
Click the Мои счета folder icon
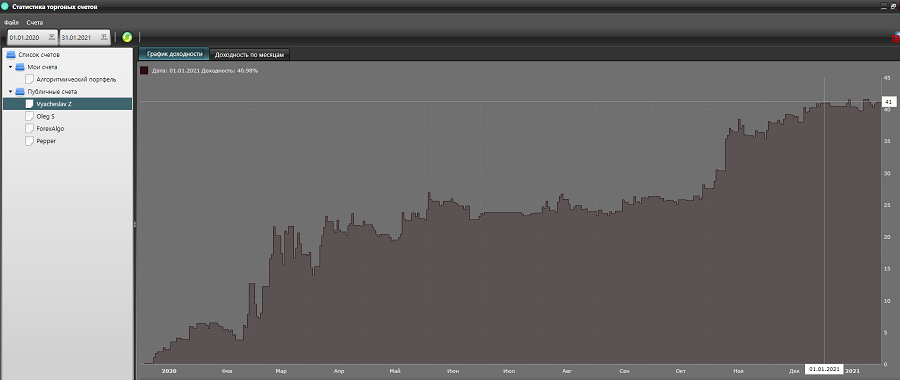click(20, 67)
